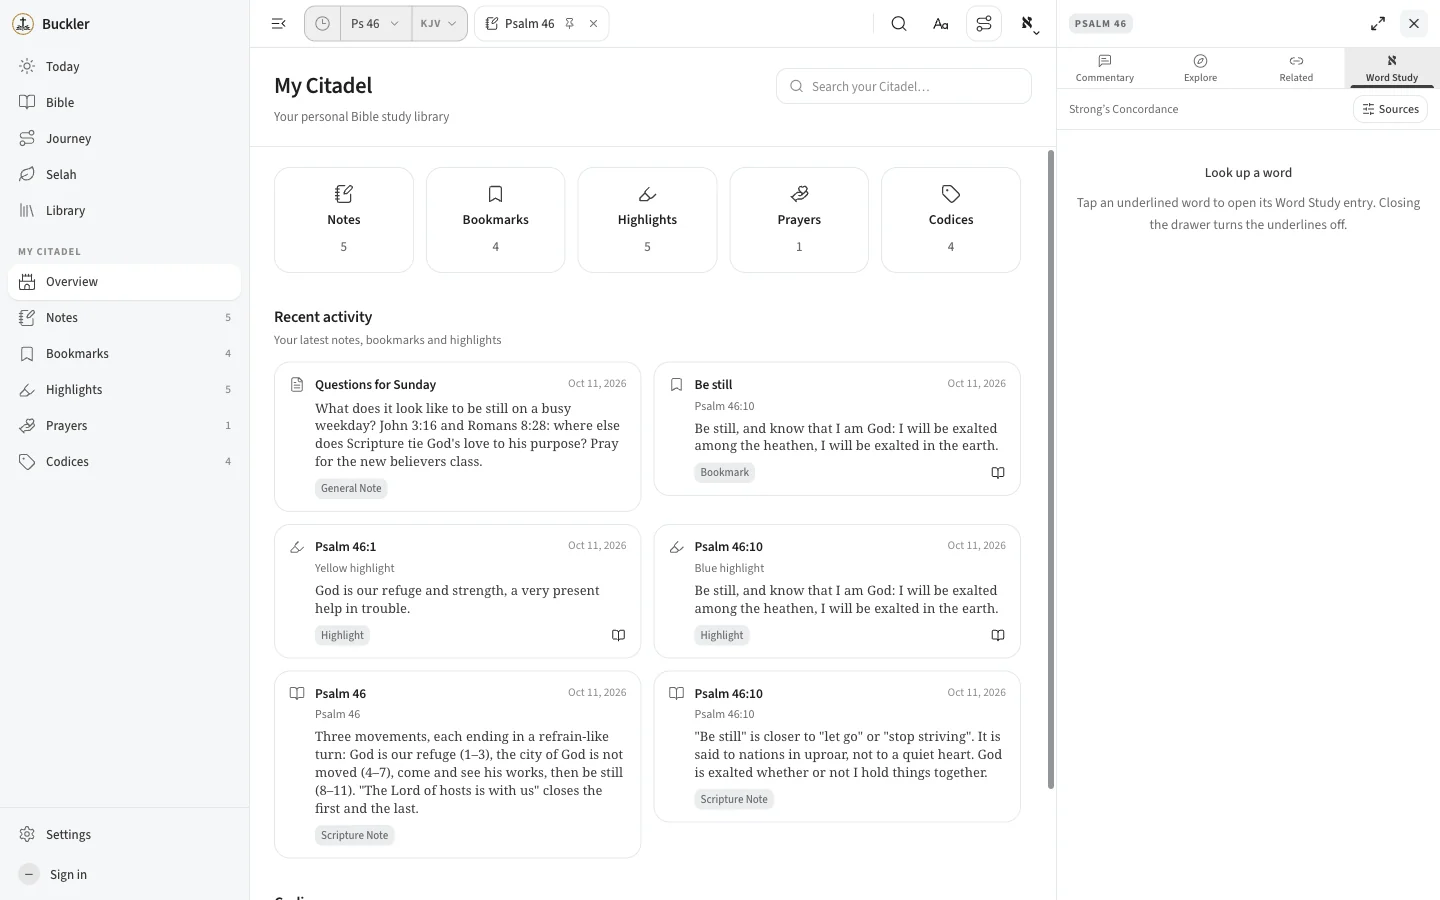
Task: Open Psalm 46:10 highlight in Bible reader
Action: click(997, 635)
